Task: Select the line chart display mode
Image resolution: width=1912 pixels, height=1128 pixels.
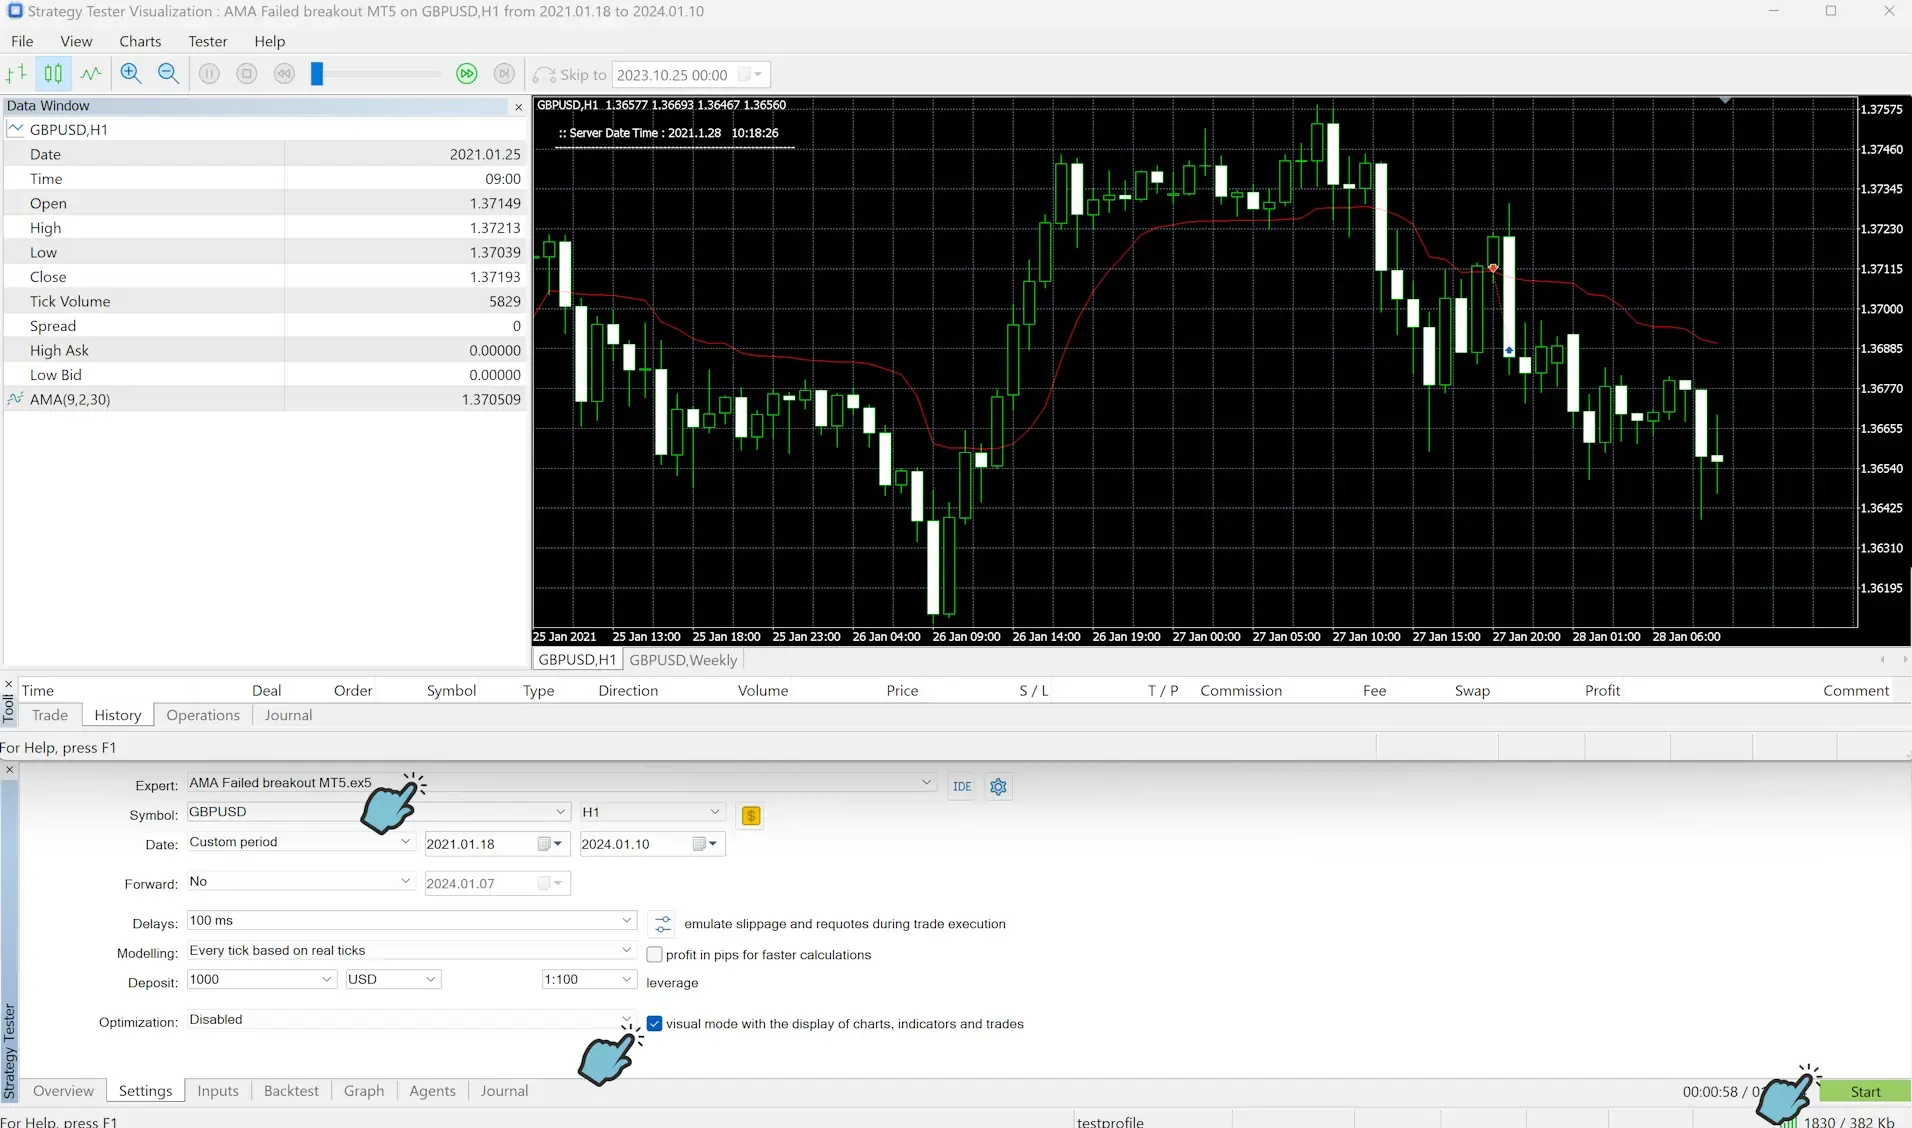Action: pos(90,73)
